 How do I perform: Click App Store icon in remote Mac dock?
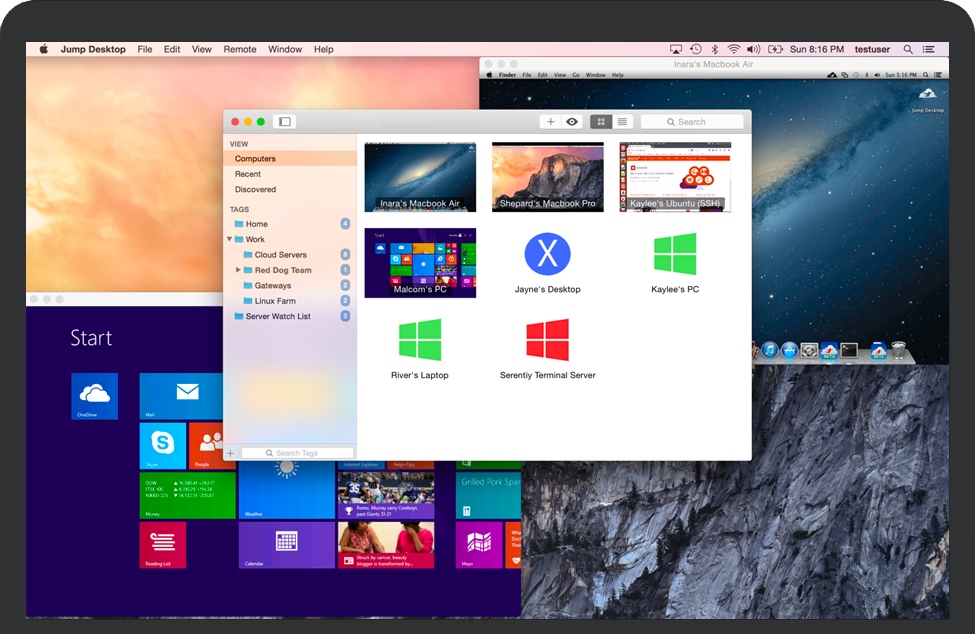[x=789, y=350]
